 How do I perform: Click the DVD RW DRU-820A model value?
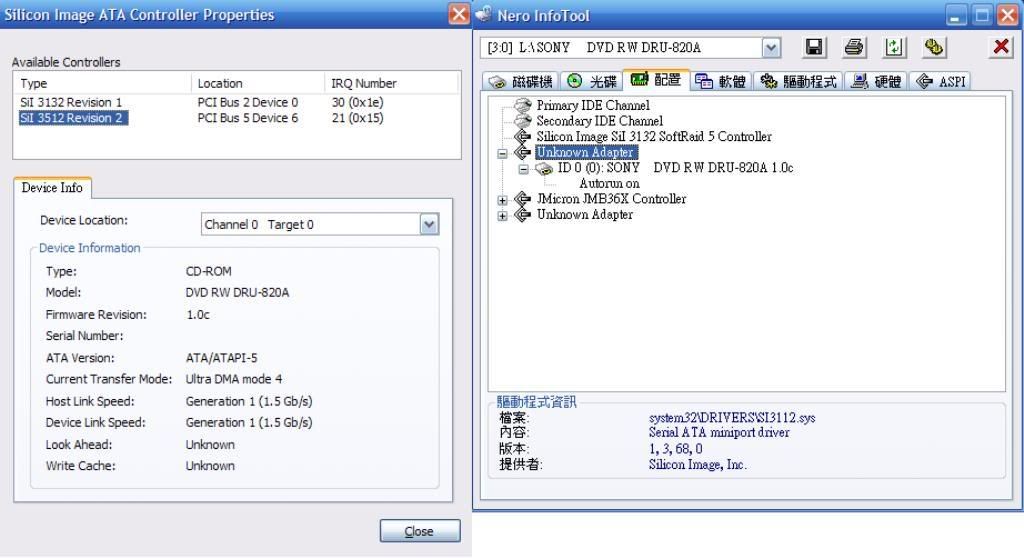[237, 293]
